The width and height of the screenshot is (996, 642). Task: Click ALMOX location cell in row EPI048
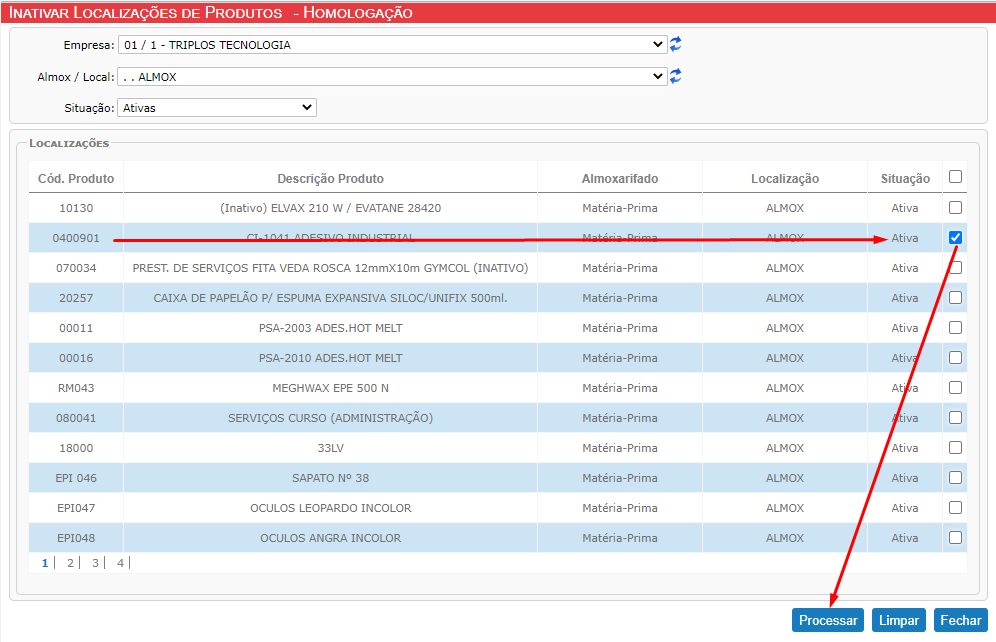click(x=785, y=538)
